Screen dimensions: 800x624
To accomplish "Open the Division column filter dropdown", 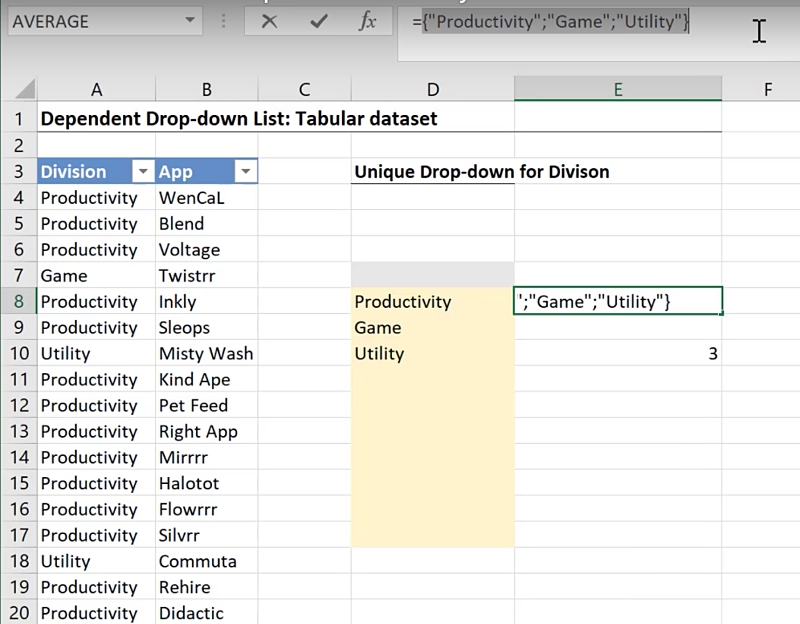I will point(143,172).
